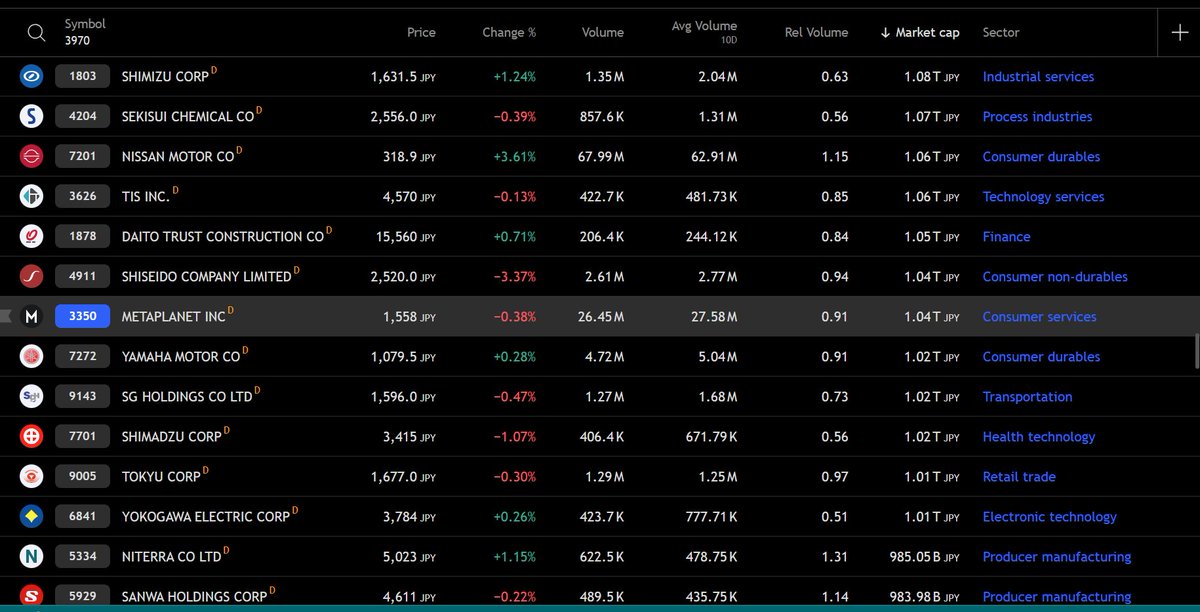
Task: Sort by the Change % column header
Action: 509,32
